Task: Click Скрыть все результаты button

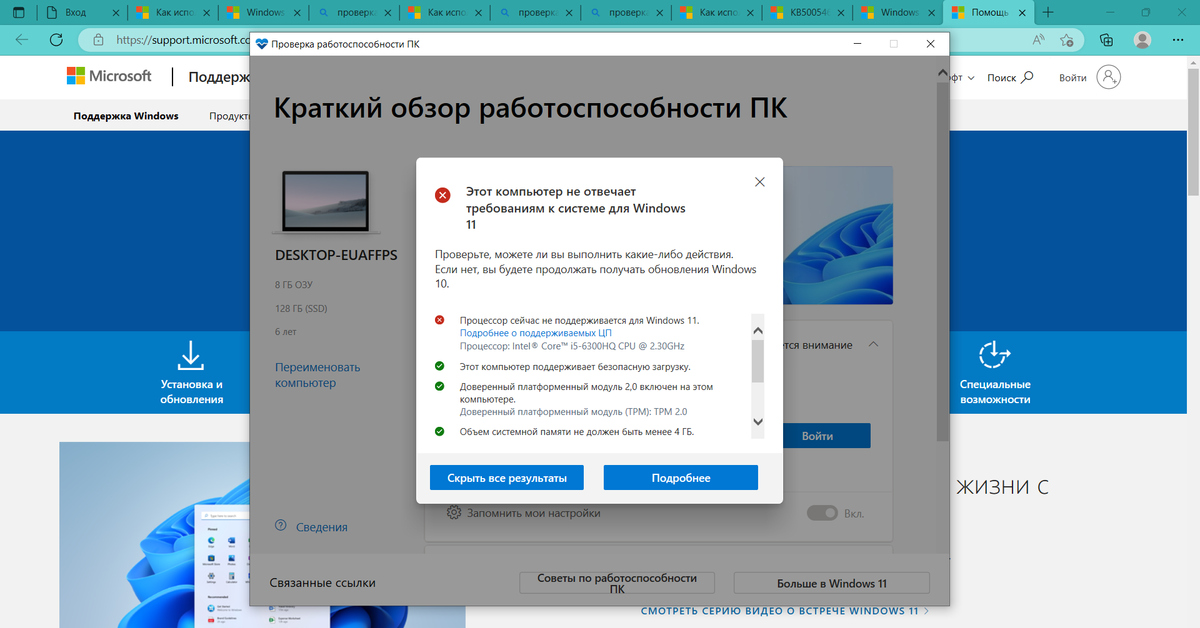Action: click(507, 478)
